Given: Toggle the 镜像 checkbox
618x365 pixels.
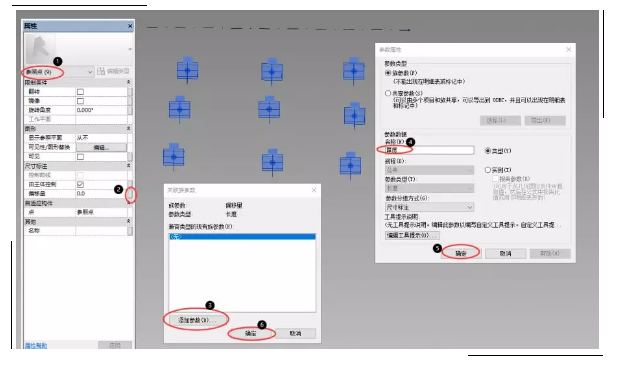Looking at the screenshot, I should pyautogui.click(x=80, y=101).
